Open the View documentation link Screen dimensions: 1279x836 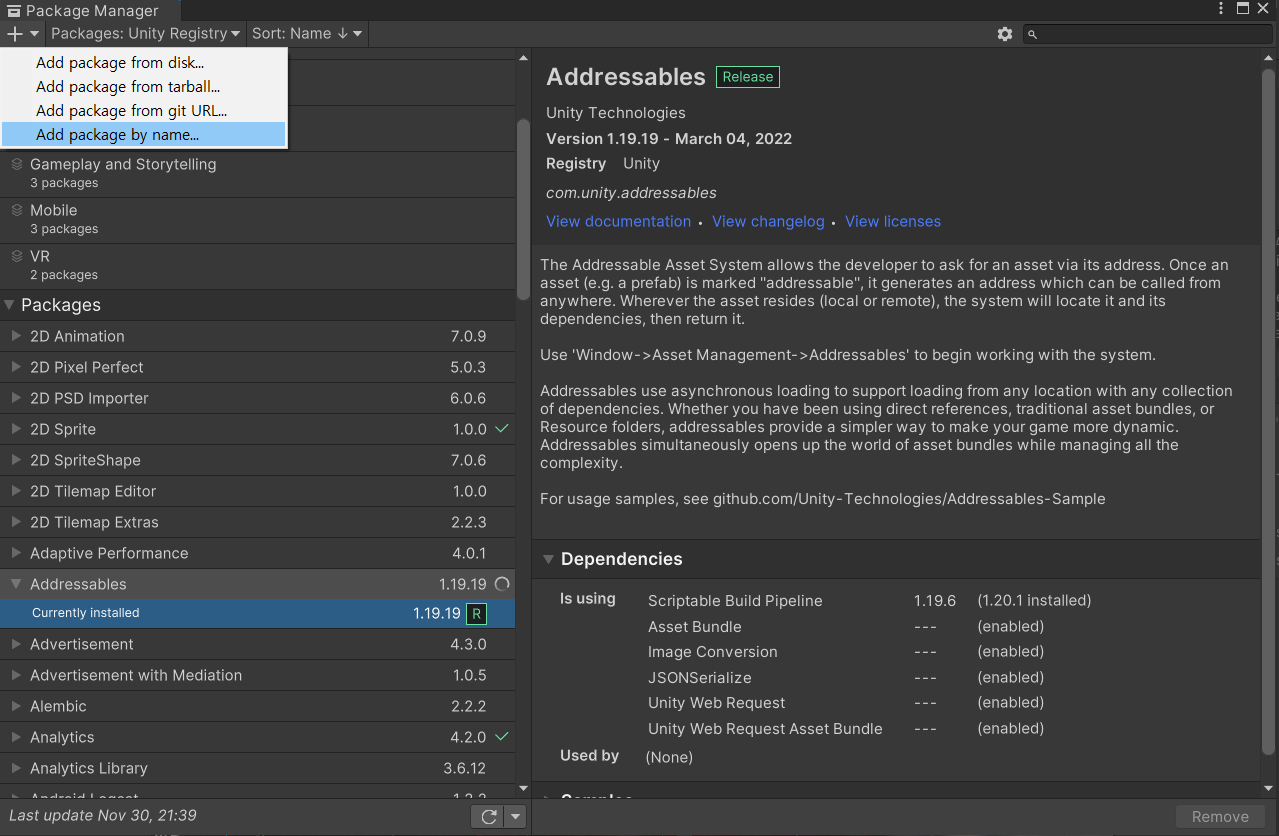[x=618, y=221]
